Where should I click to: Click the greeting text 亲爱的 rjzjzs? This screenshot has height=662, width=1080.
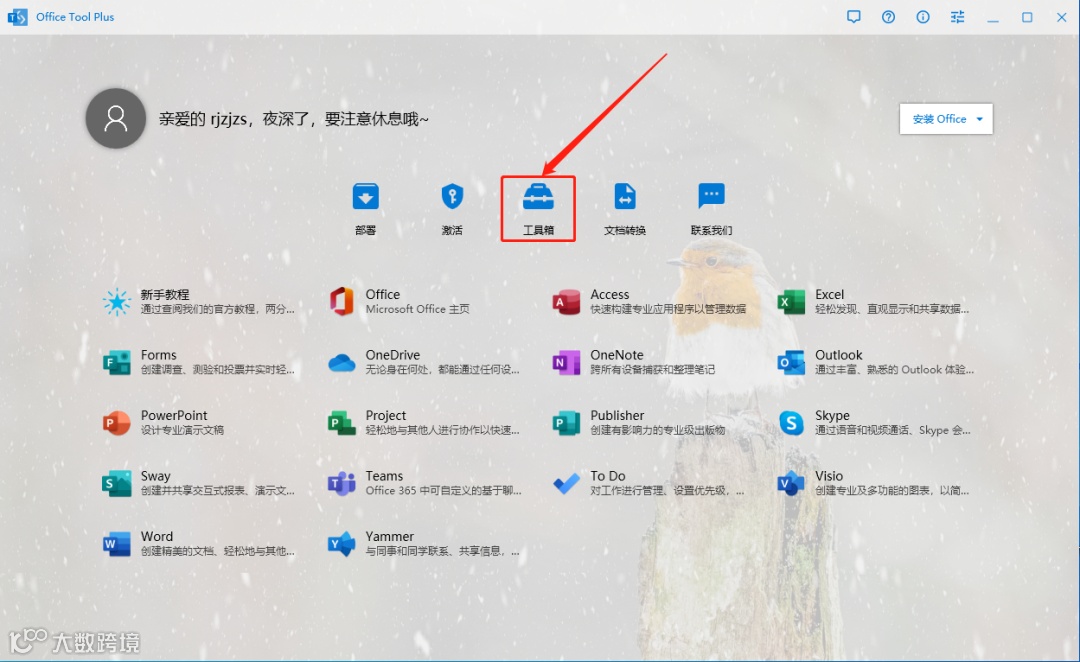[202, 119]
